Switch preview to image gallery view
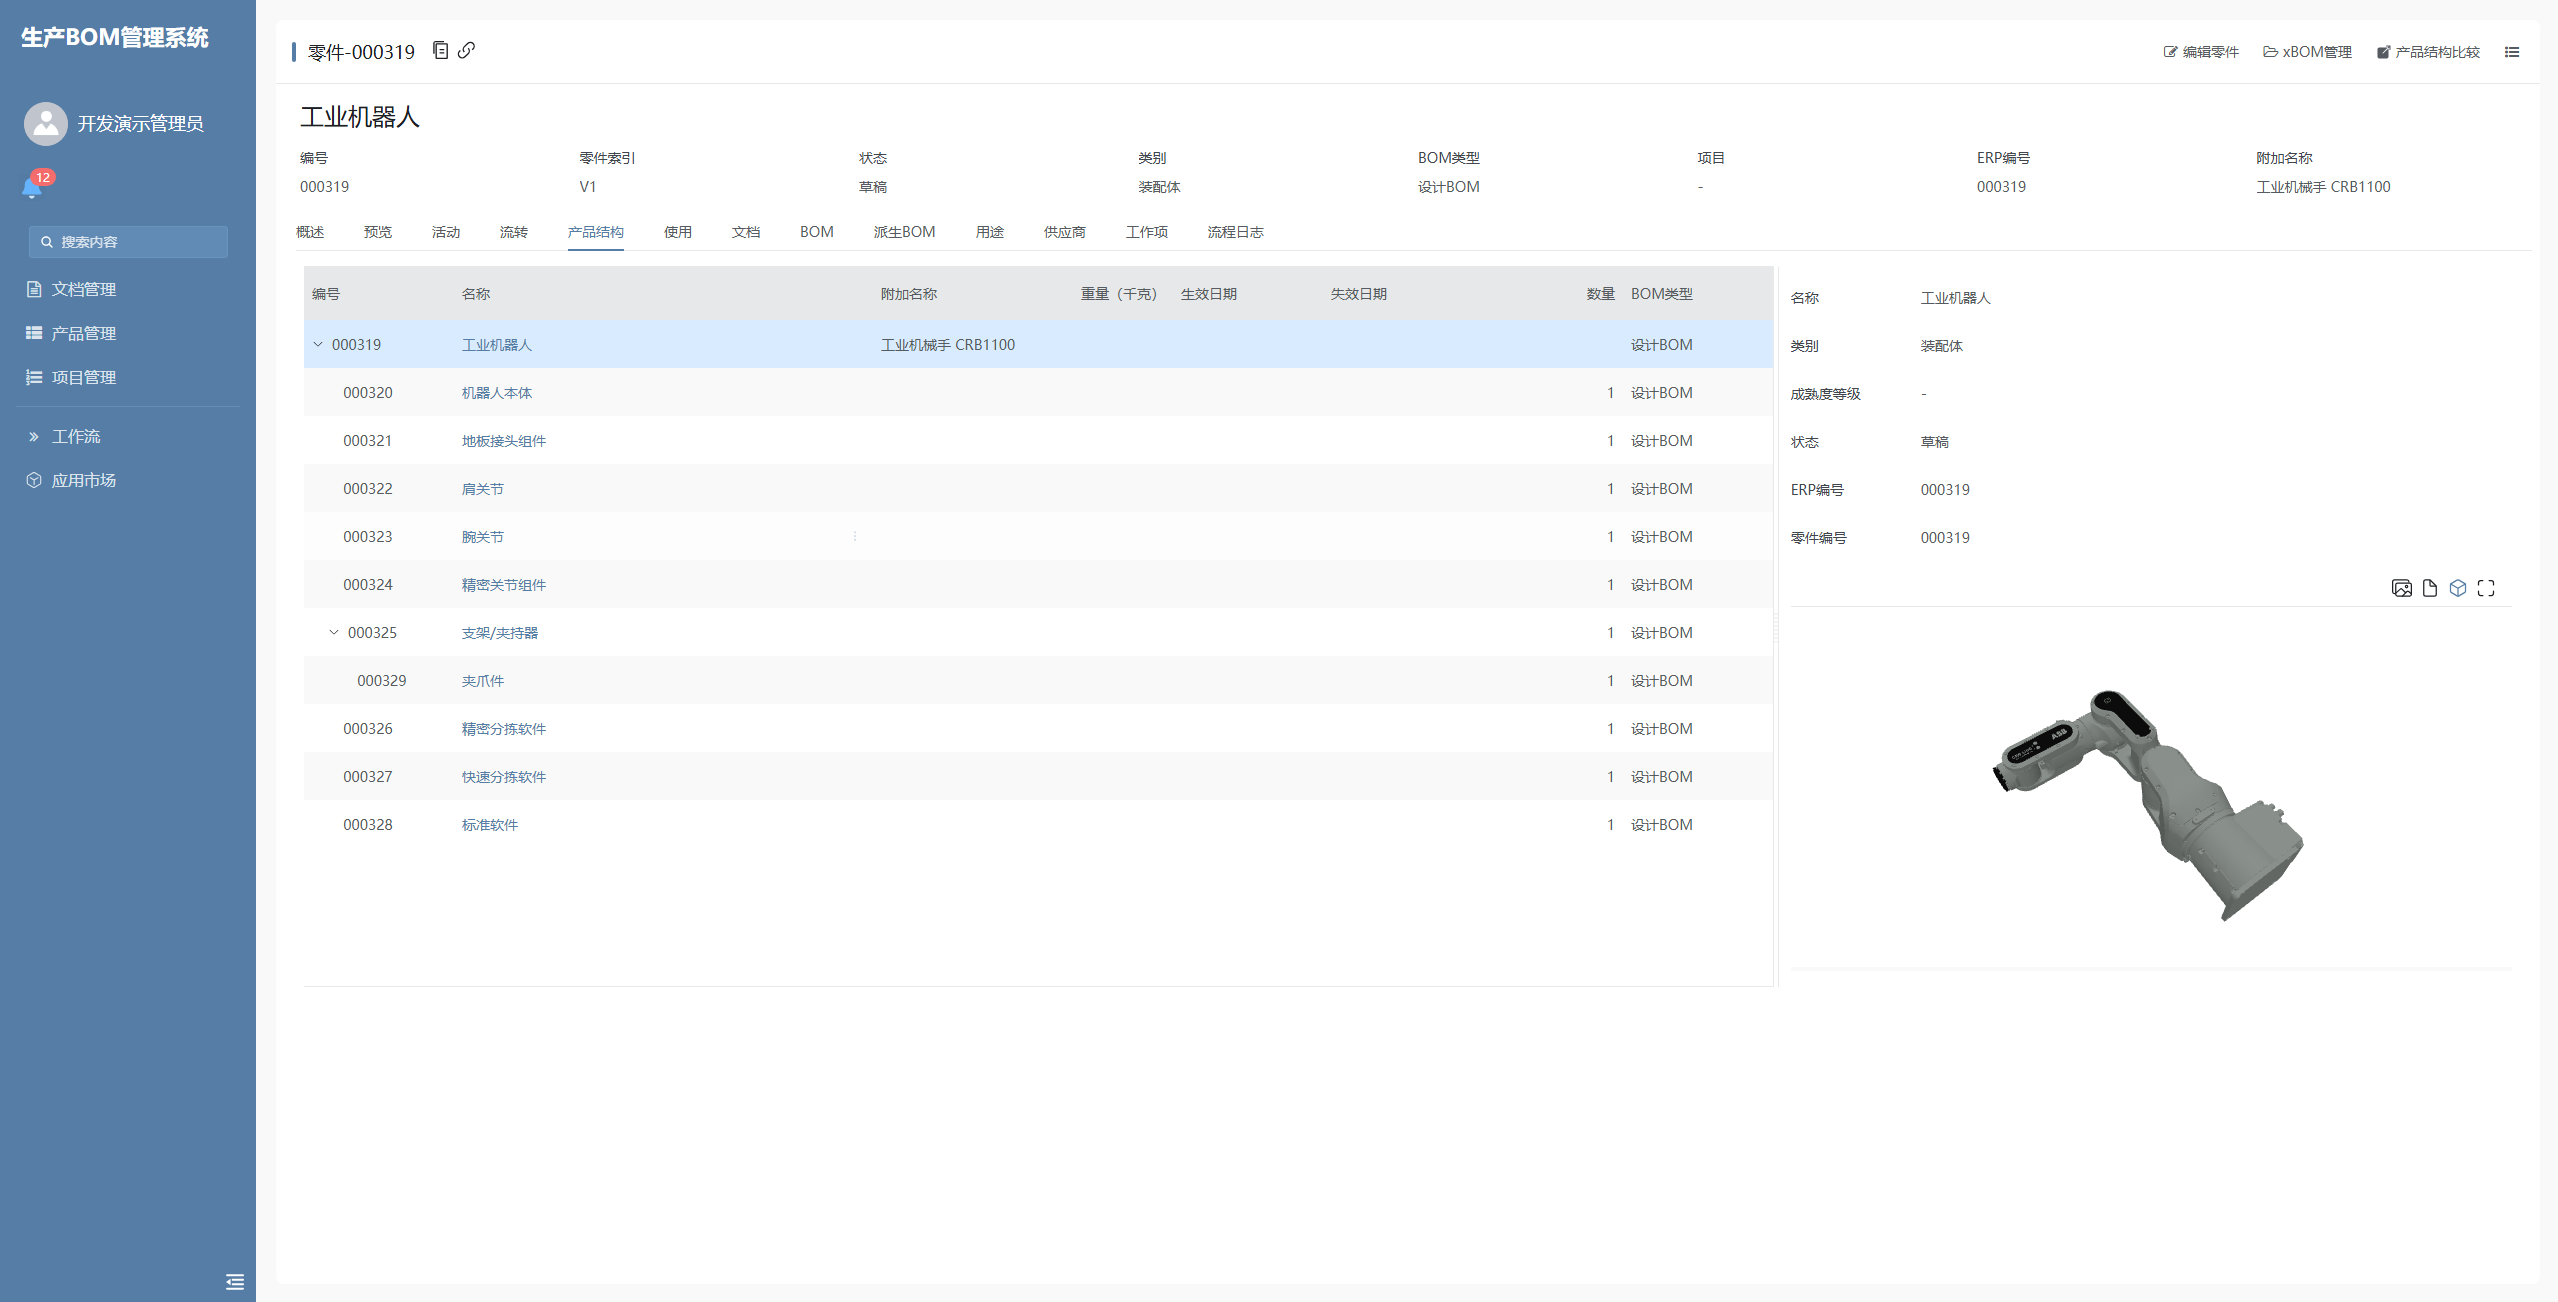 pos(2401,588)
